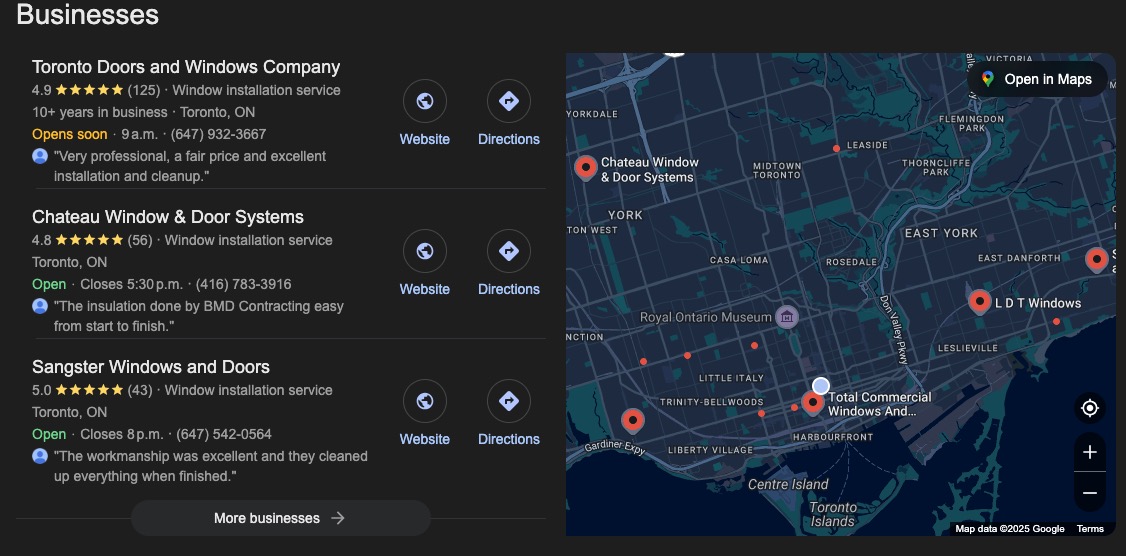Click the 4.8 star rating with 56 reviews

[92, 241]
